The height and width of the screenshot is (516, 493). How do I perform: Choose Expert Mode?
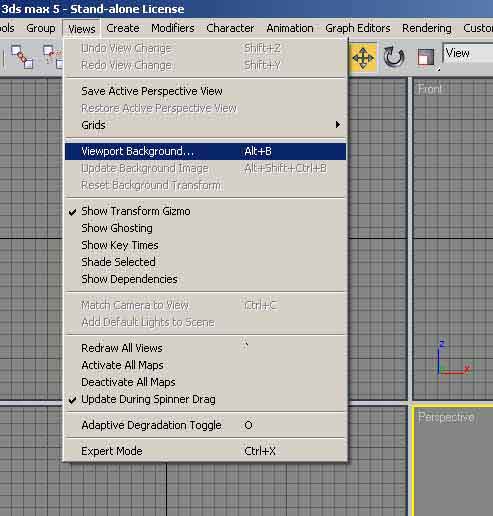pos(206,451)
